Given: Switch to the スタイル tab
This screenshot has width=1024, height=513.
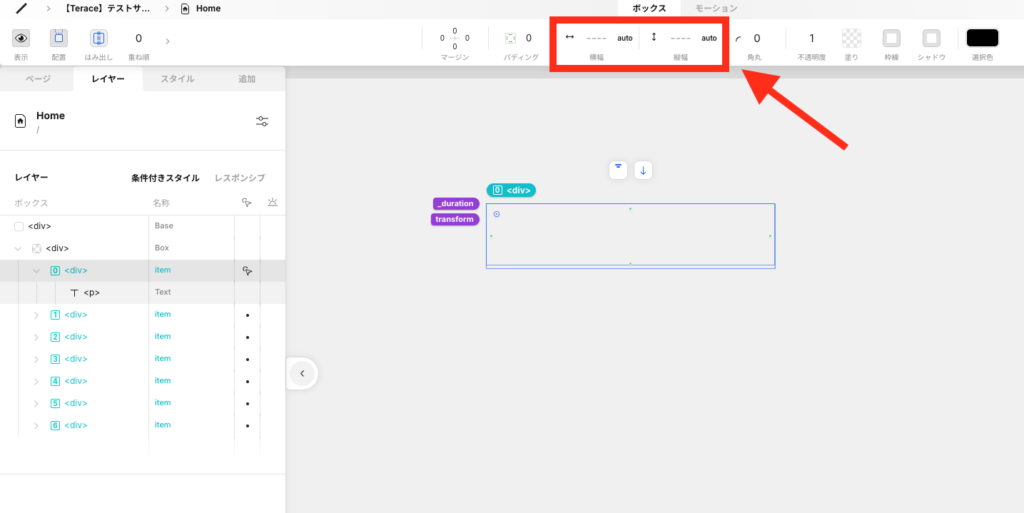Looking at the screenshot, I should [178, 78].
